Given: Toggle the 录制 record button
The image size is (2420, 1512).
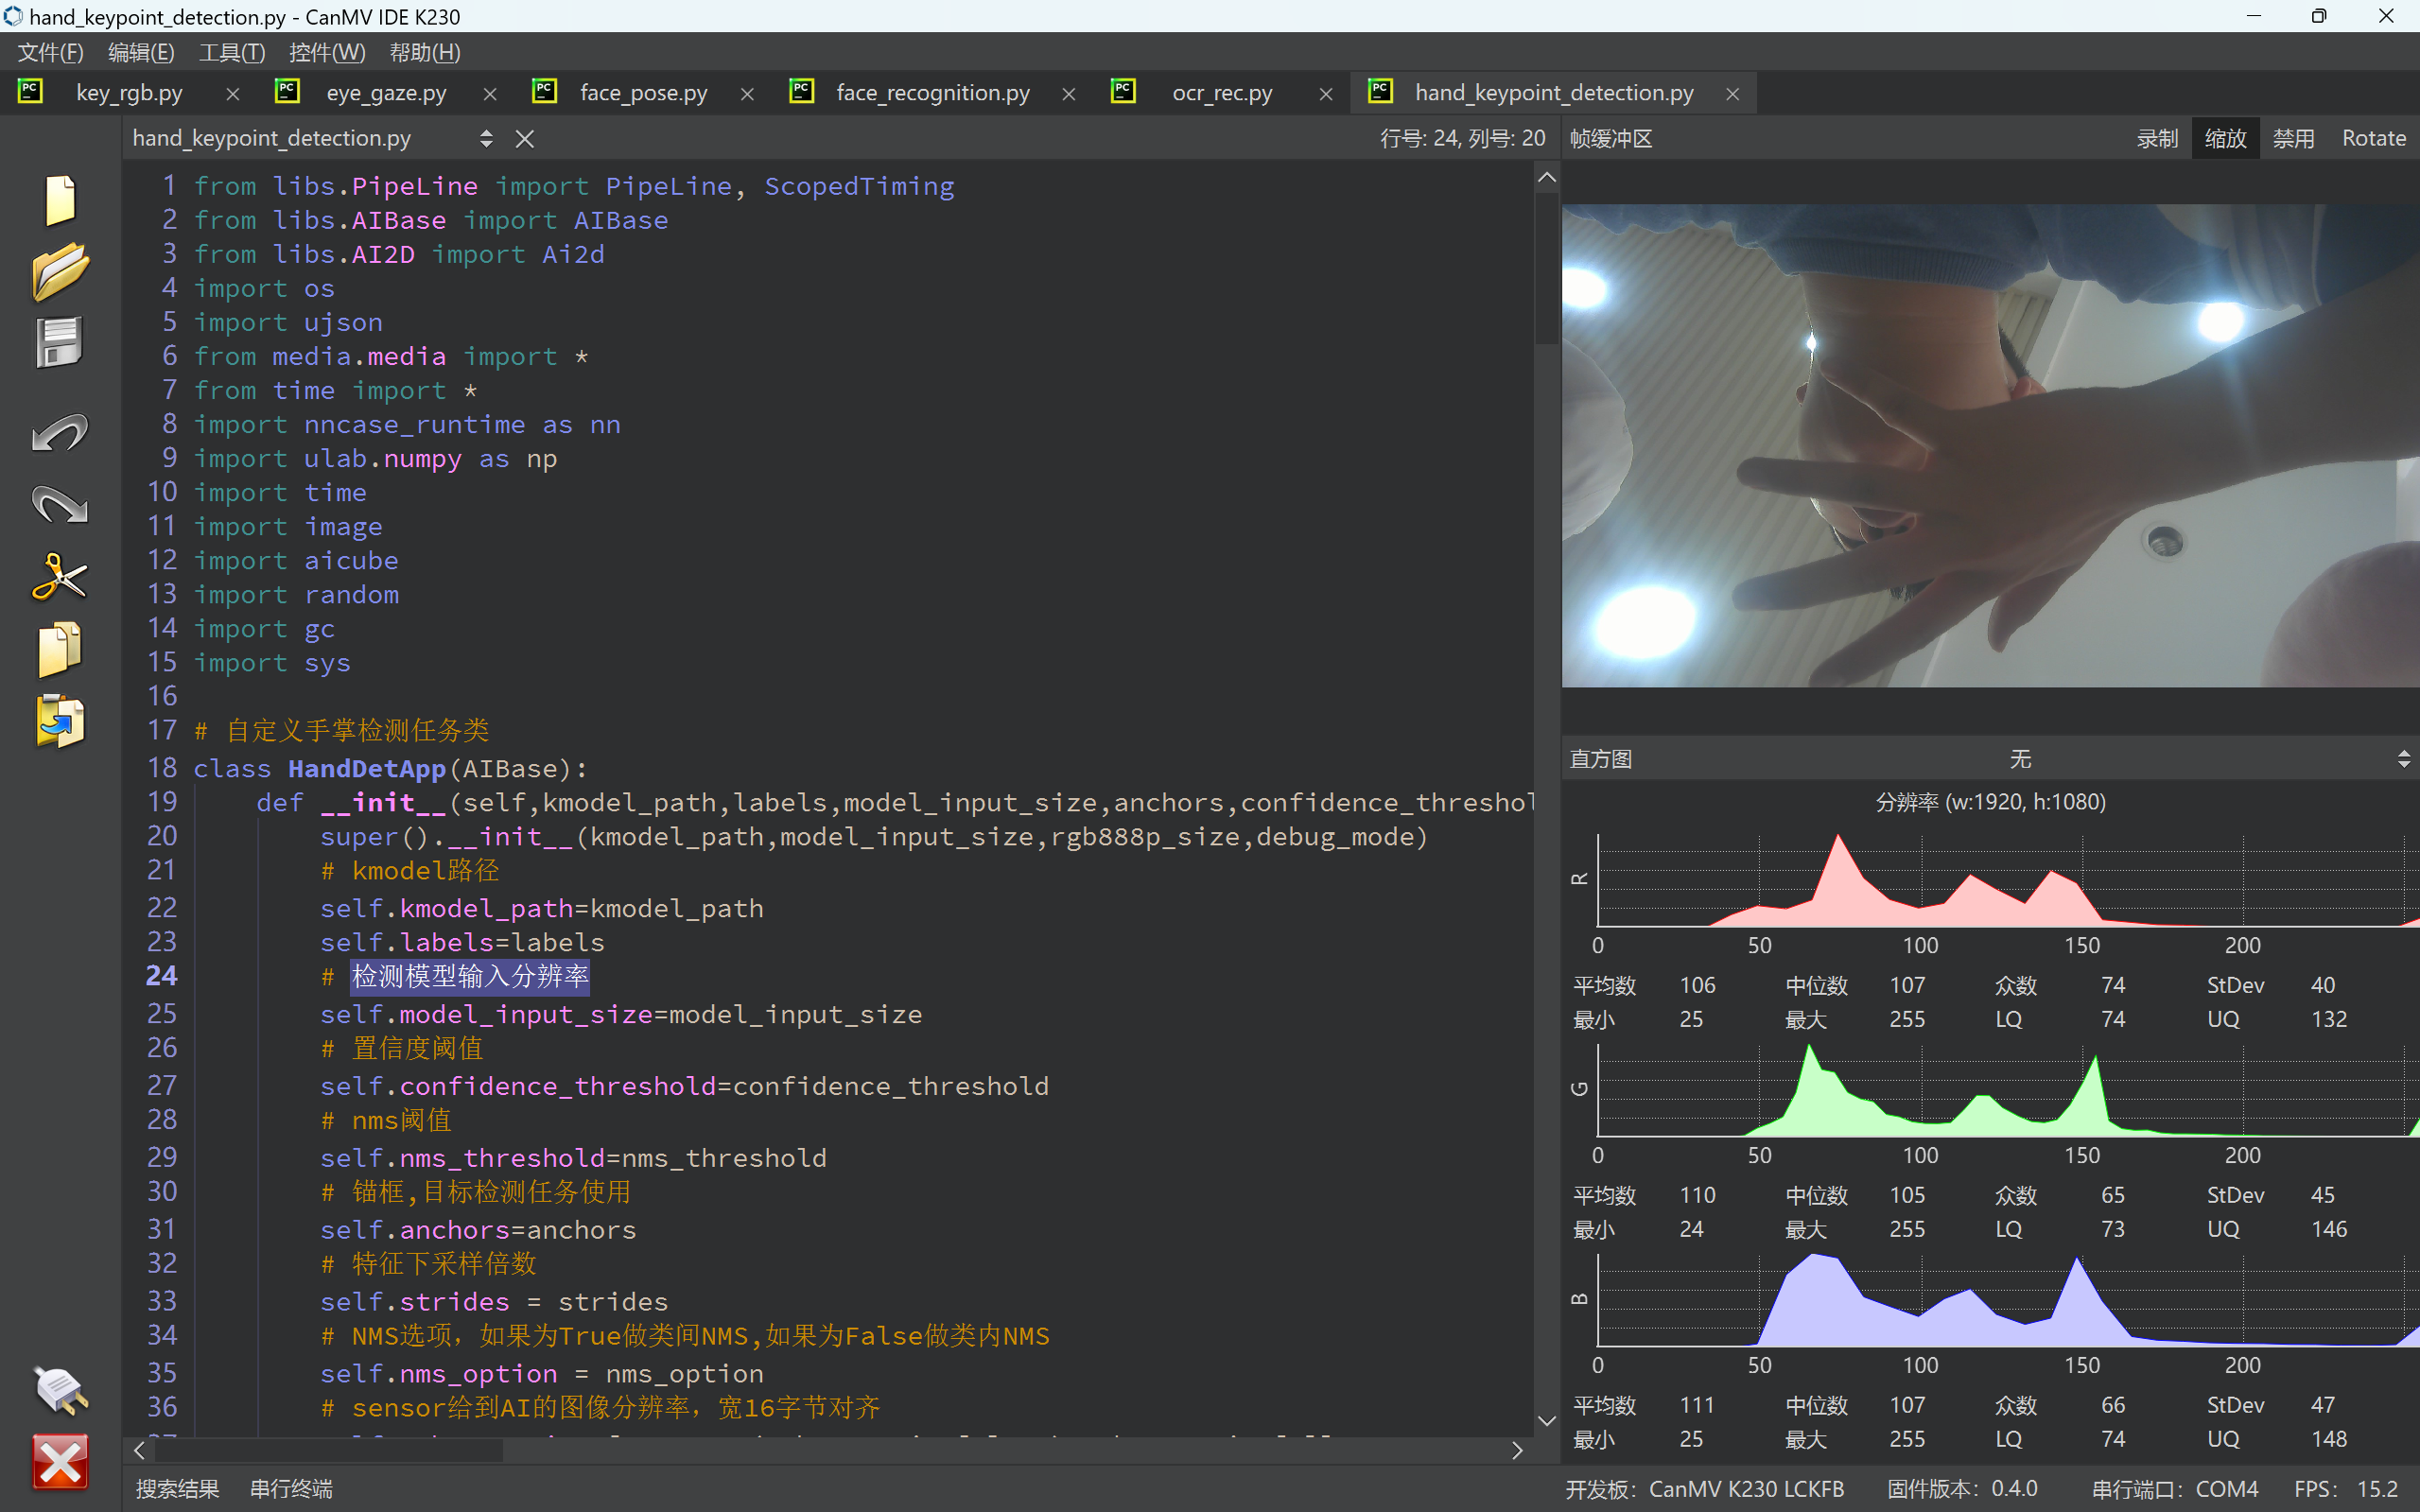Looking at the screenshot, I should pyautogui.click(x=2157, y=138).
